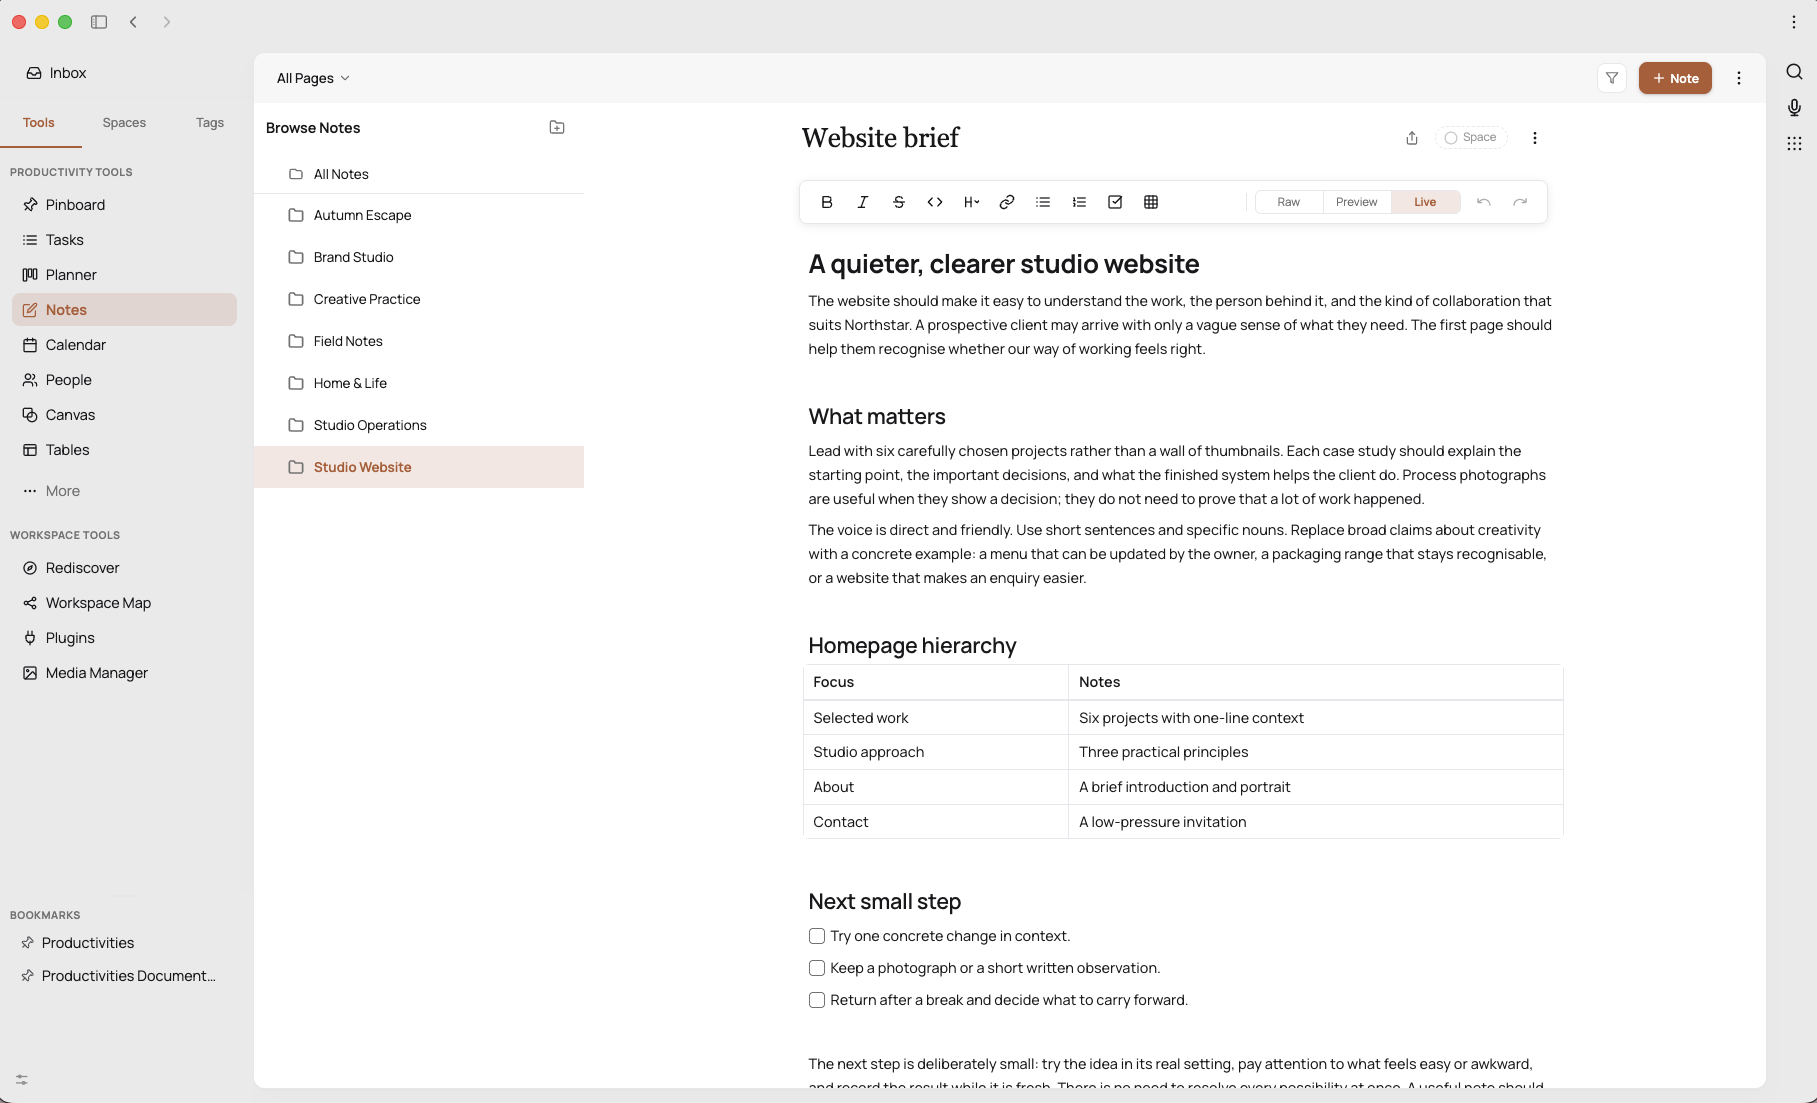
Task: Apply strikethrough formatting
Action: pos(898,202)
